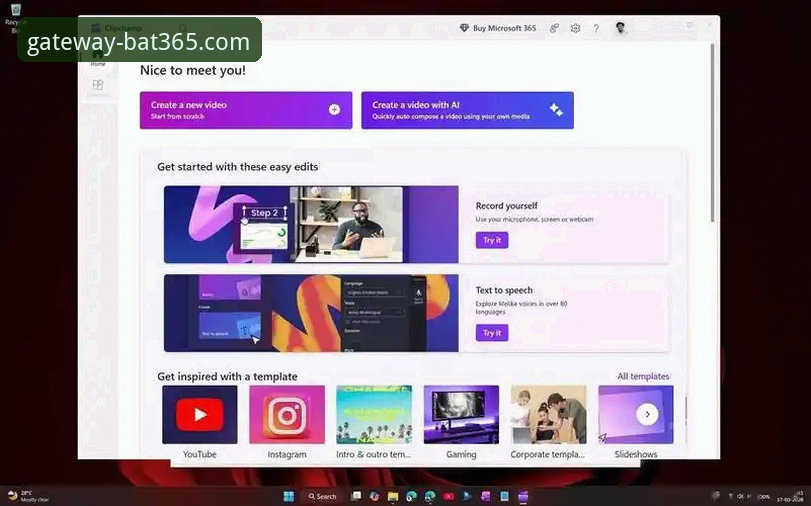The height and width of the screenshot is (506, 811).
Task: Click the Gaming template label
Action: (x=461, y=454)
